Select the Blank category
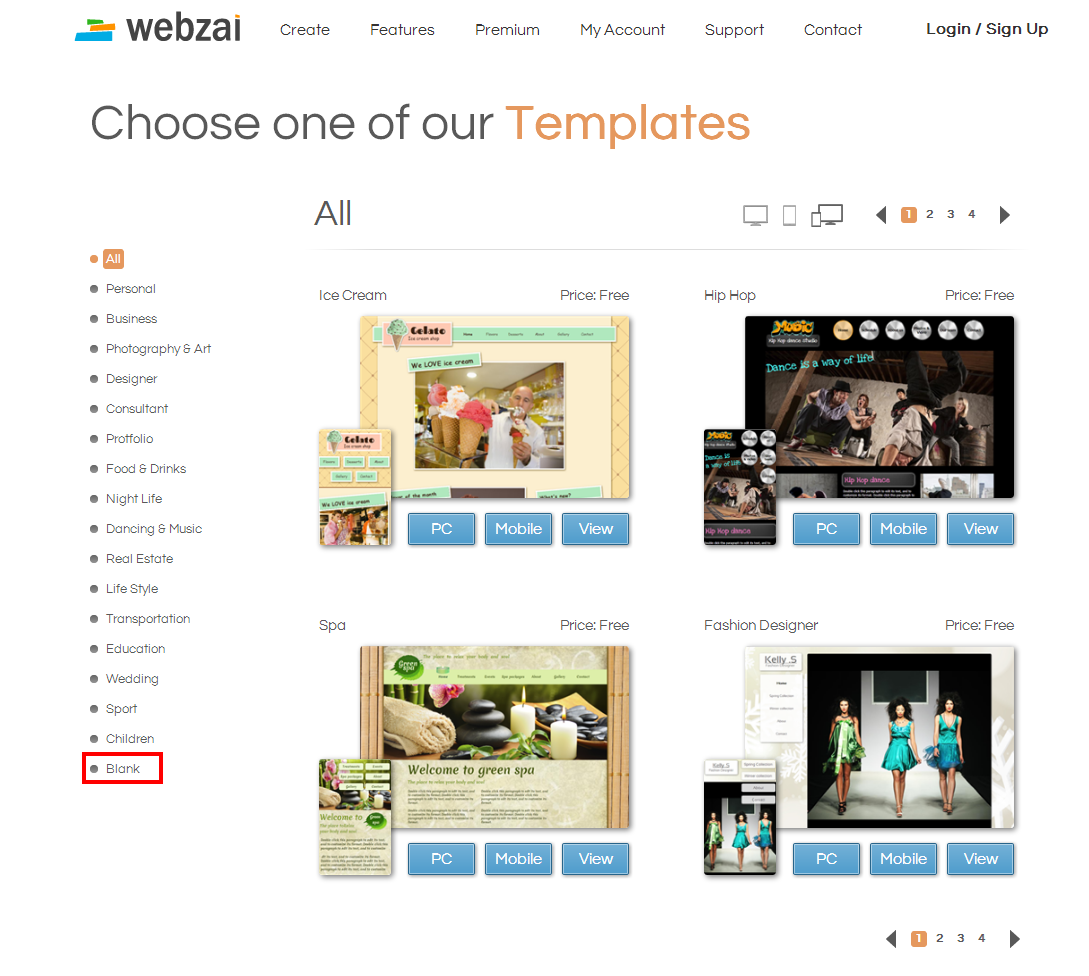The width and height of the screenshot is (1089, 976). (122, 768)
